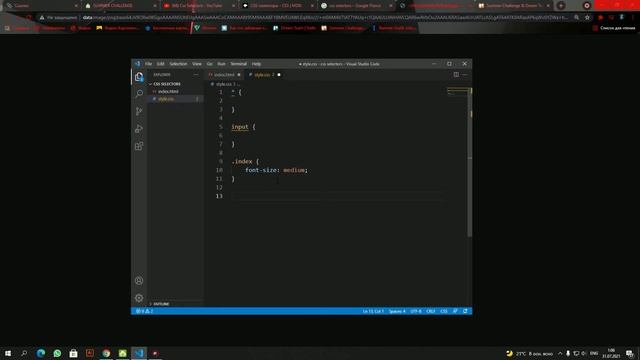The width and height of the screenshot is (640, 360).
Task: Show hidden system tray icons
Action: coord(560,353)
